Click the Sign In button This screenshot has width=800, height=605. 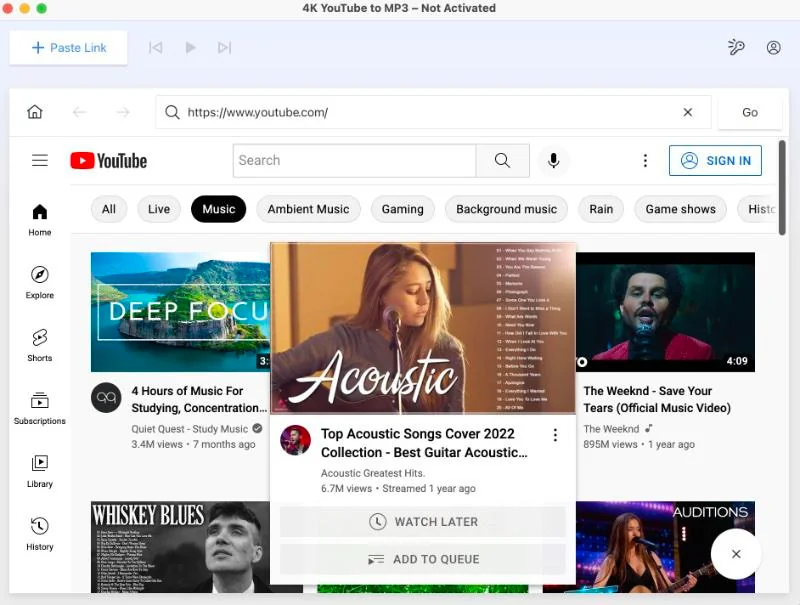715,160
